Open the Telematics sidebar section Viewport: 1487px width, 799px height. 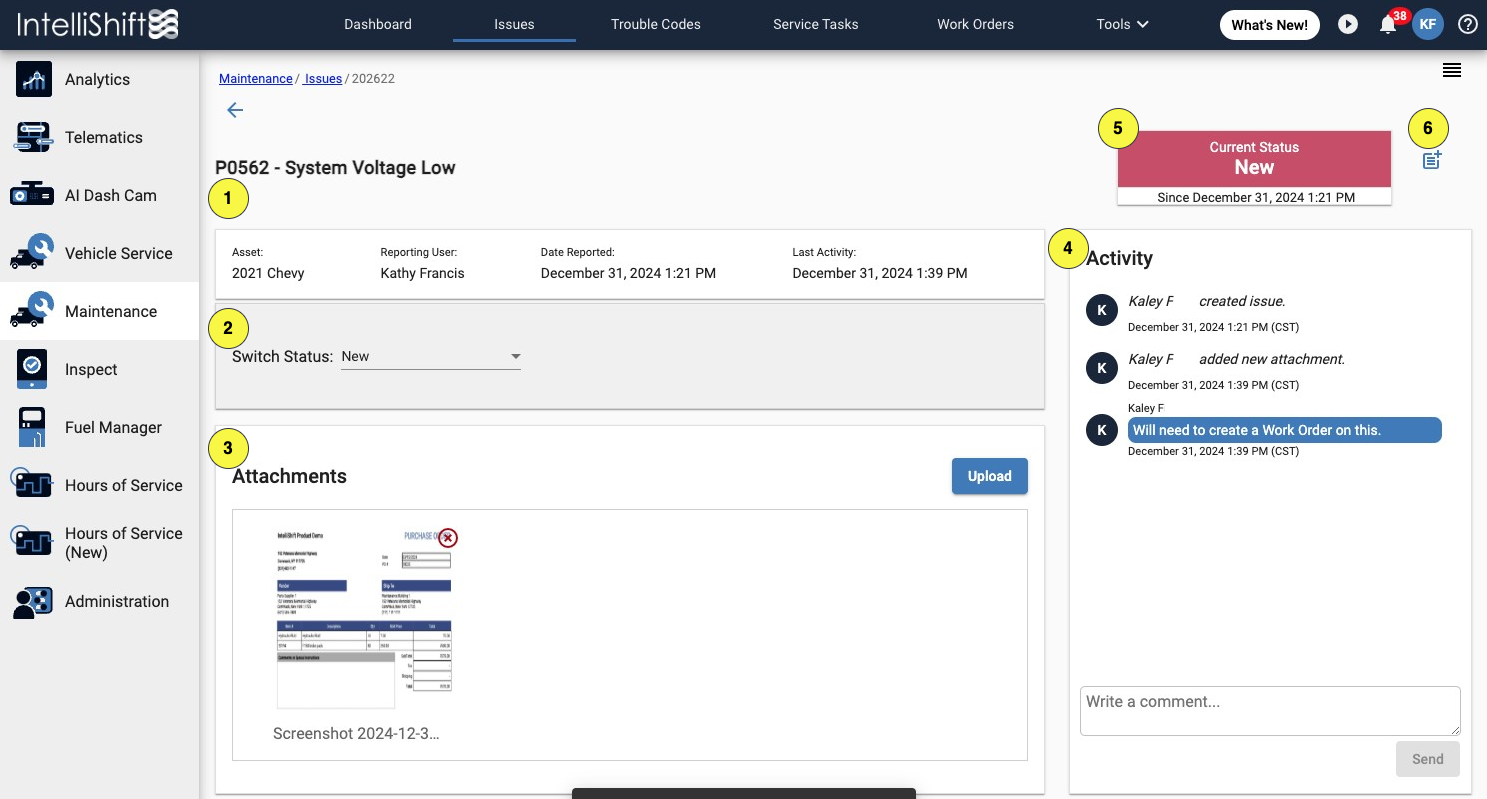tap(99, 137)
